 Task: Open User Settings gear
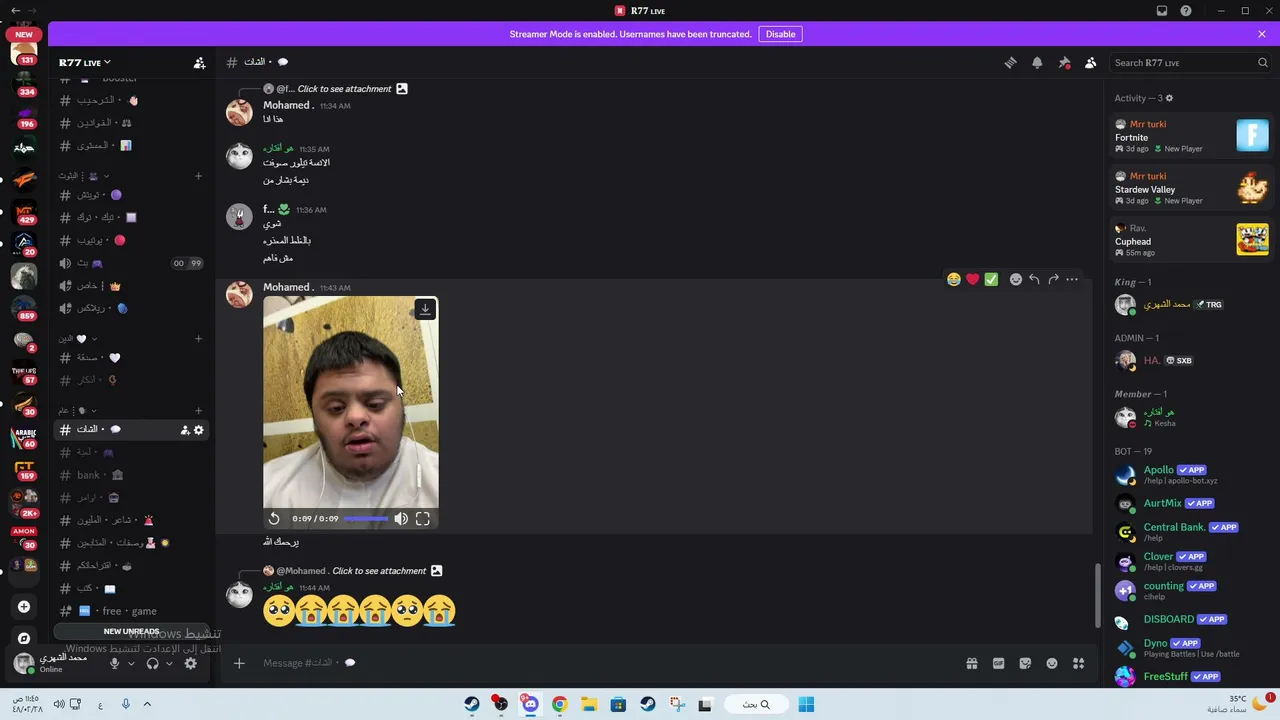click(x=190, y=663)
